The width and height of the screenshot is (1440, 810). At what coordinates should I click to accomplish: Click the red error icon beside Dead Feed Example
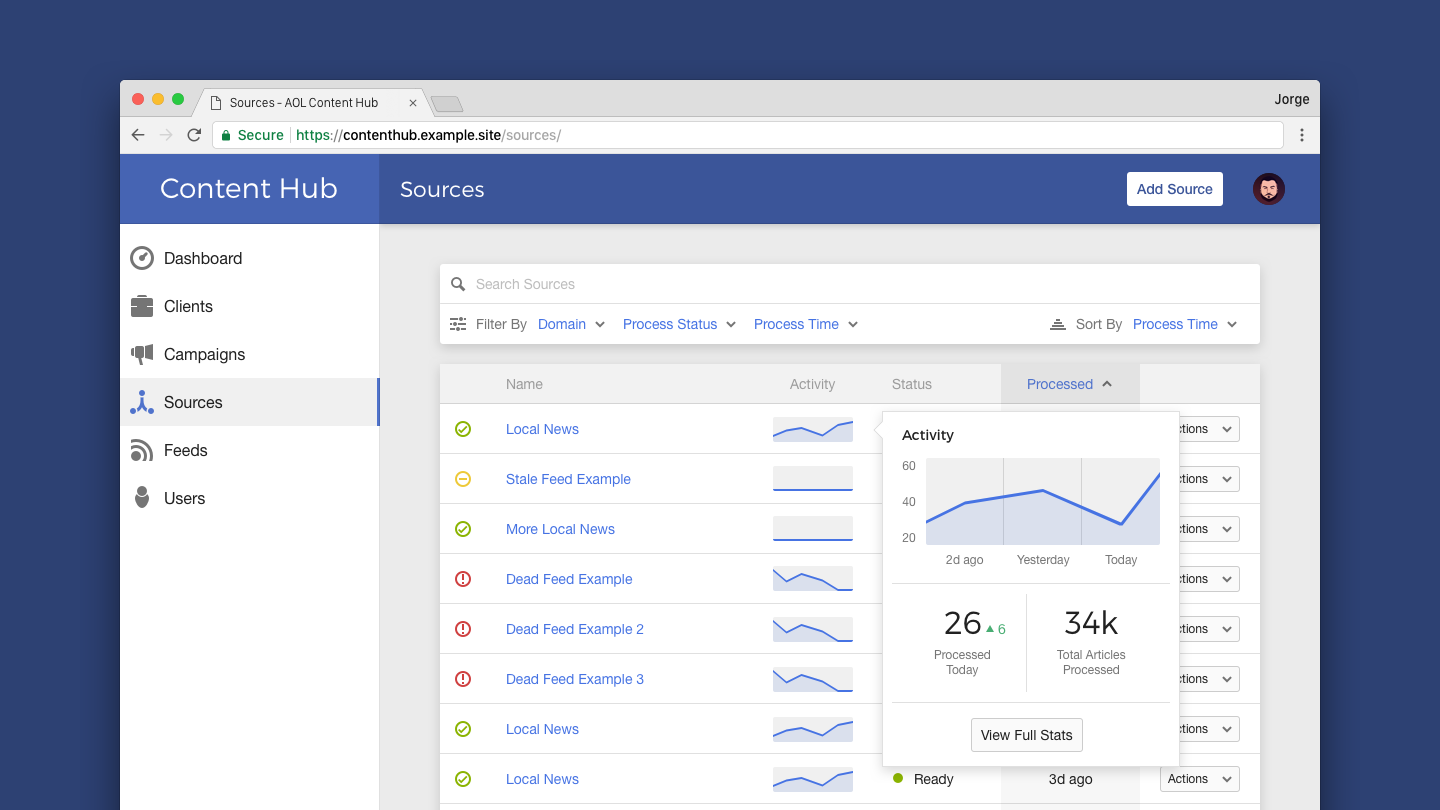click(x=463, y=579)
